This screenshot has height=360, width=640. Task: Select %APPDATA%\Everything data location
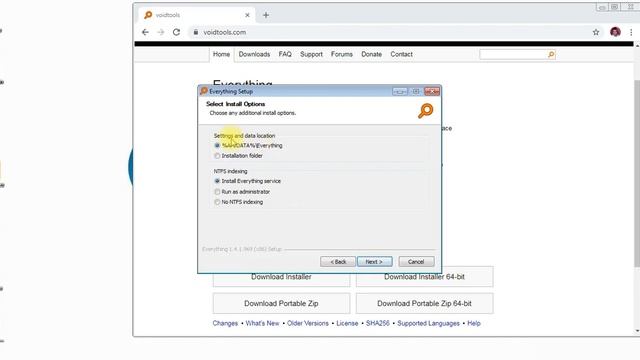click(x=217, y=145)
